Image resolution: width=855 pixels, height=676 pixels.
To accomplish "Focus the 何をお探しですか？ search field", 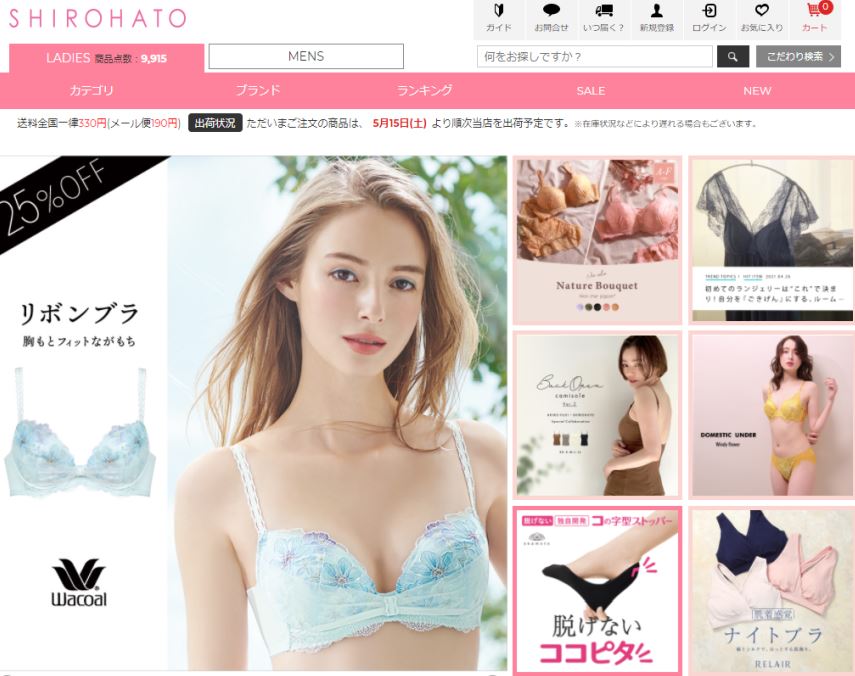I will click(595, 57).
